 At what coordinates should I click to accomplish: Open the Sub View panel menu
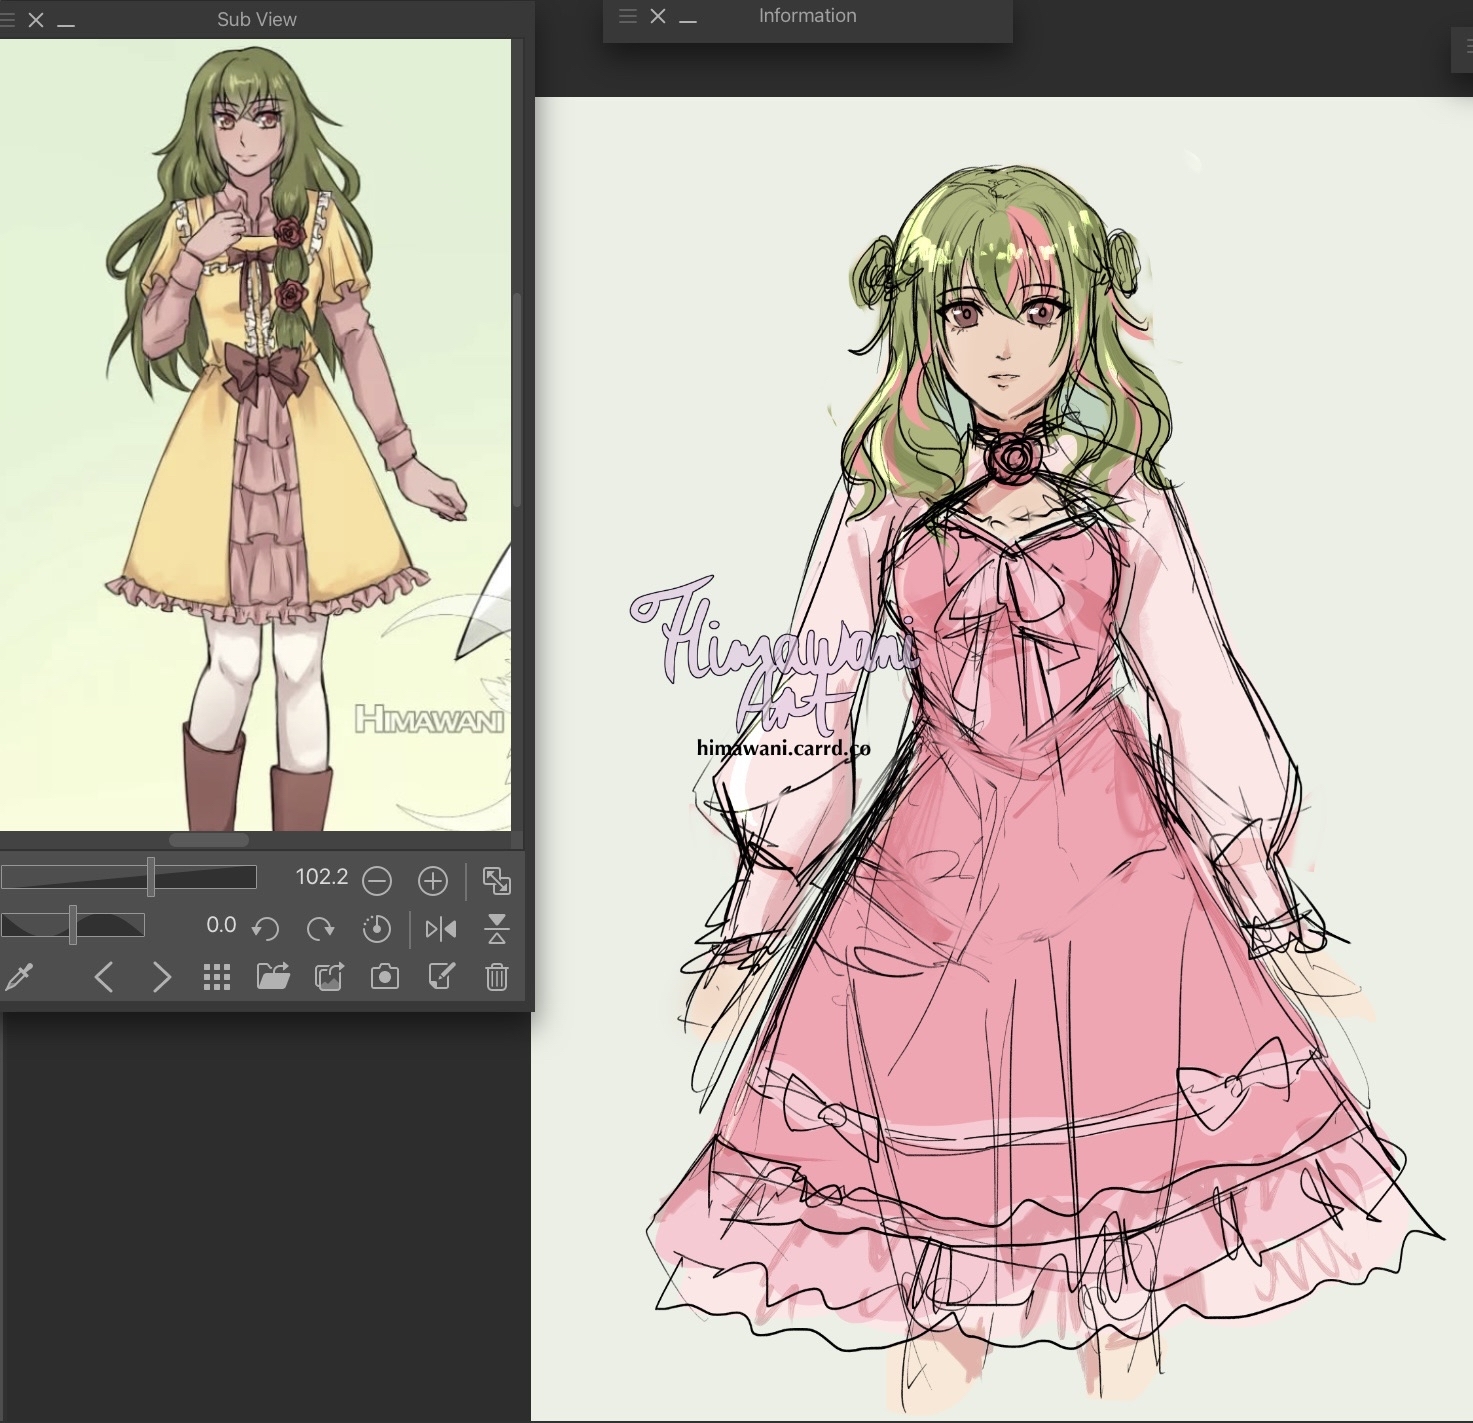(5, 19)
